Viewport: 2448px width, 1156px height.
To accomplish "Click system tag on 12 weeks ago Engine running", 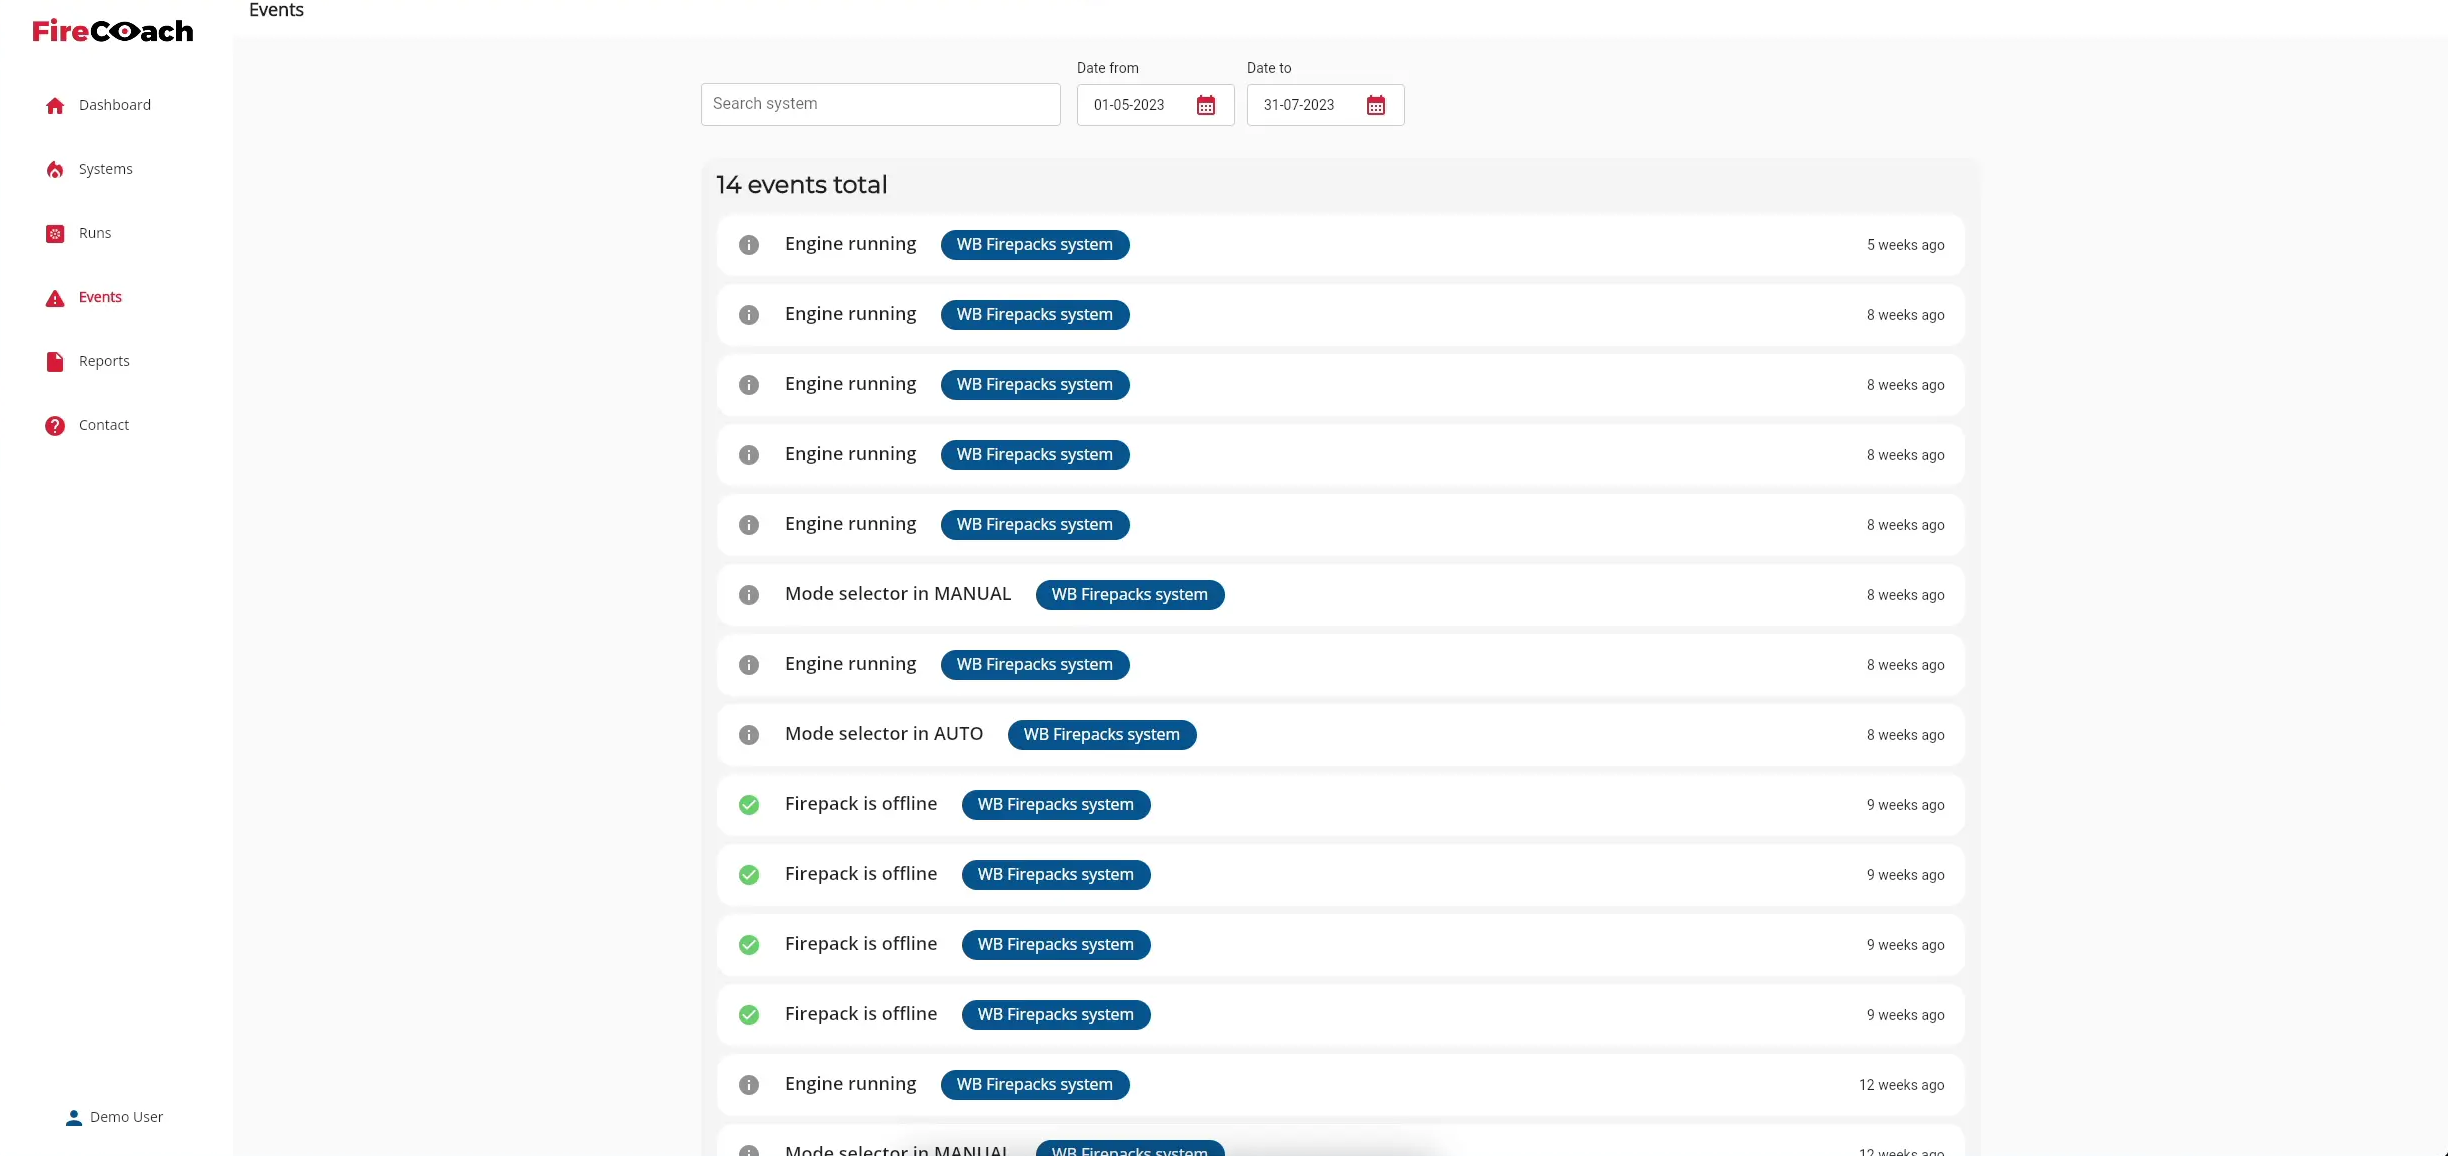I will click(x=1035, y=1085).
